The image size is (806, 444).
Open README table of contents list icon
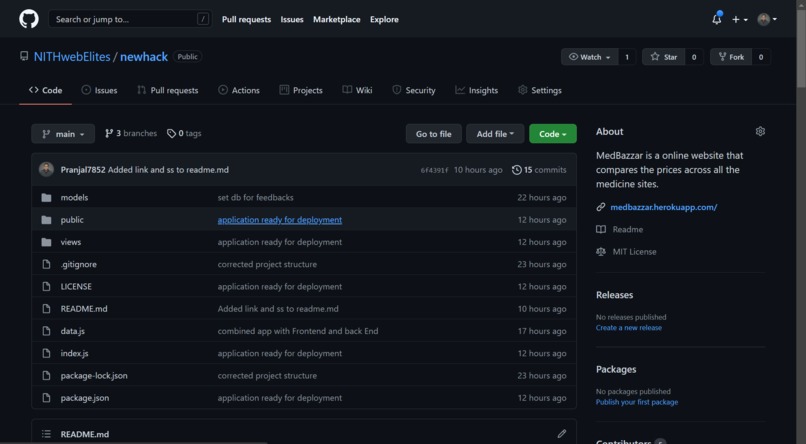coord(46,434)
